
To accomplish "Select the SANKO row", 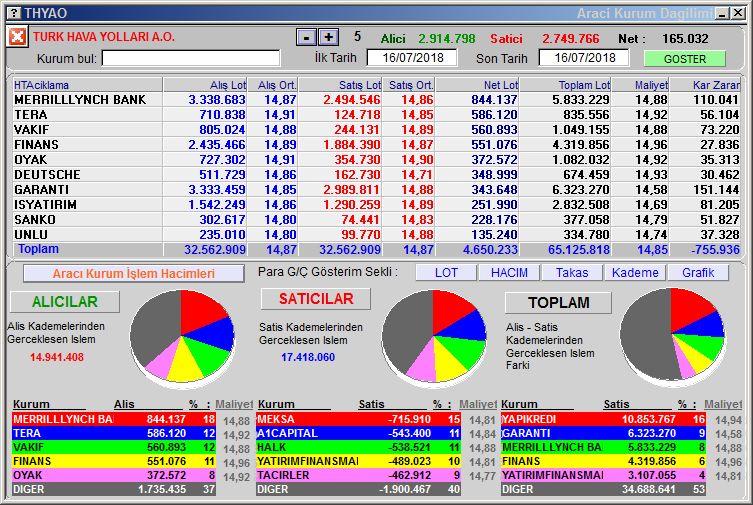I will pyautogui.click(x=376, y=219).
